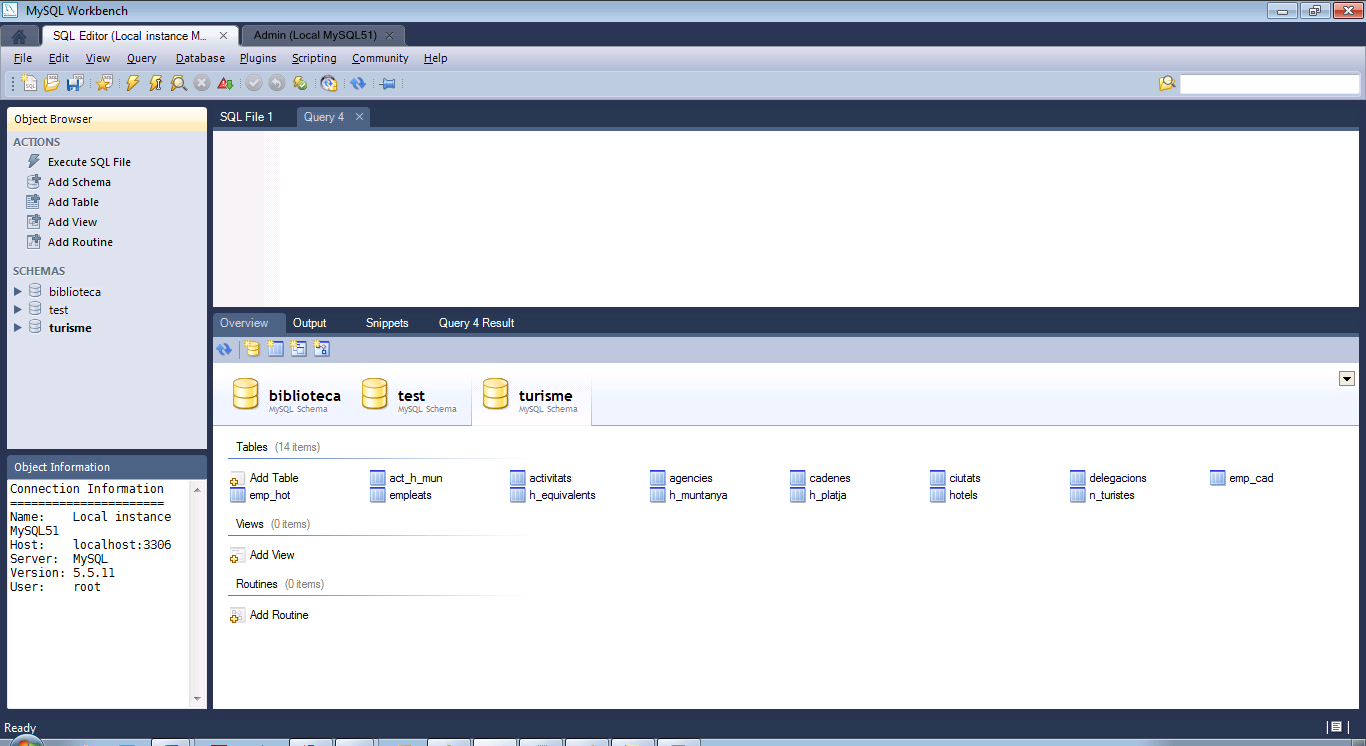This screenshot has width=1366, height=746.
Task: Close the Query 4 editor tab
Action: 359,117
